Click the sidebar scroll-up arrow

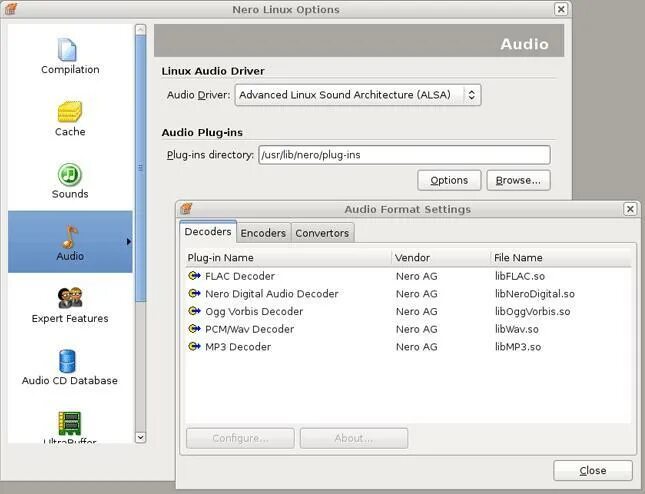tap(140, 30)
